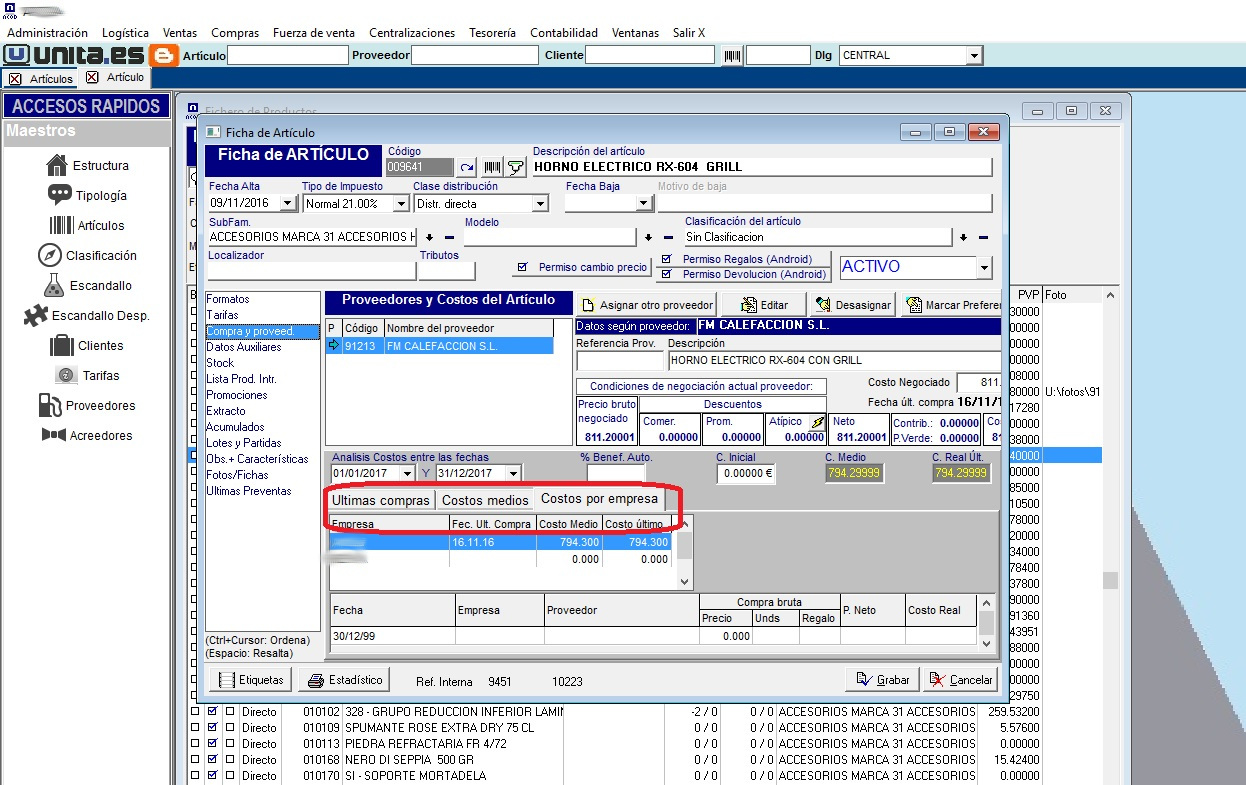Viewport: 1246px width, 785px height.
Task: Select Stock in the article section list
Action: [x=220, y=363]
